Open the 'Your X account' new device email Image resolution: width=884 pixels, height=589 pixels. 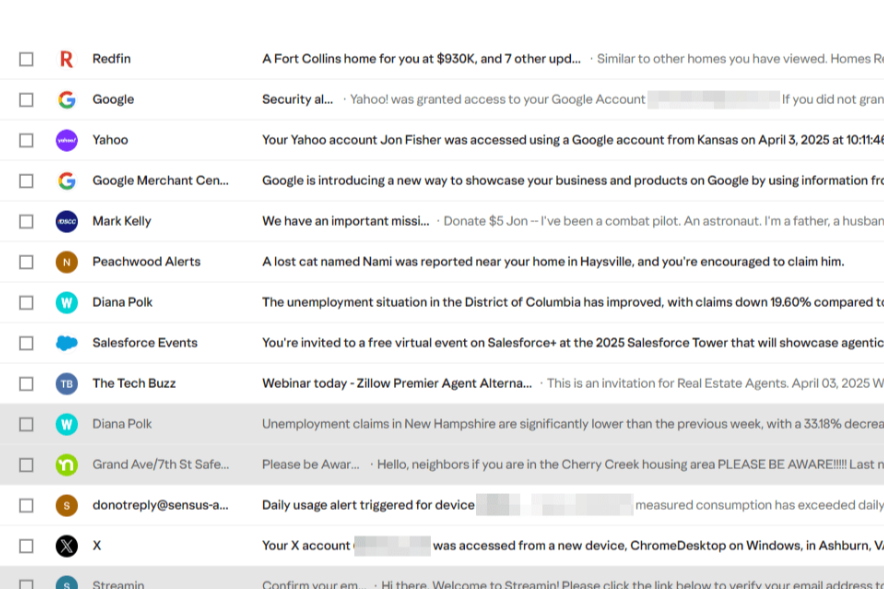(573, 546)
